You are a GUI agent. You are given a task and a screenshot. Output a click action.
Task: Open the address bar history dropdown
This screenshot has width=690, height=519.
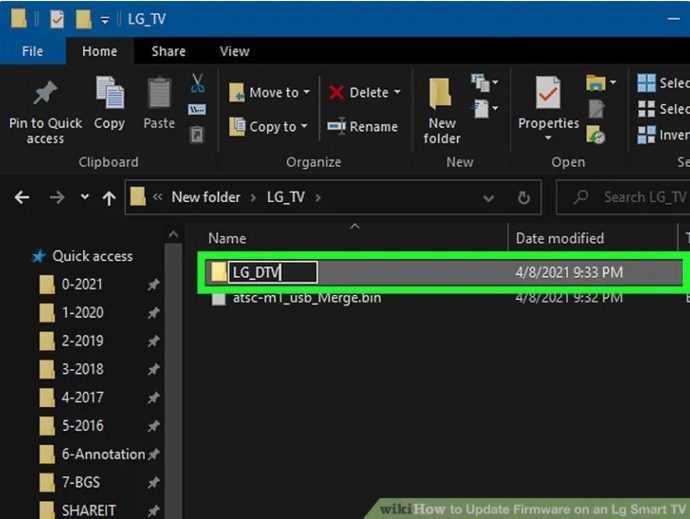tap(488, 198)
